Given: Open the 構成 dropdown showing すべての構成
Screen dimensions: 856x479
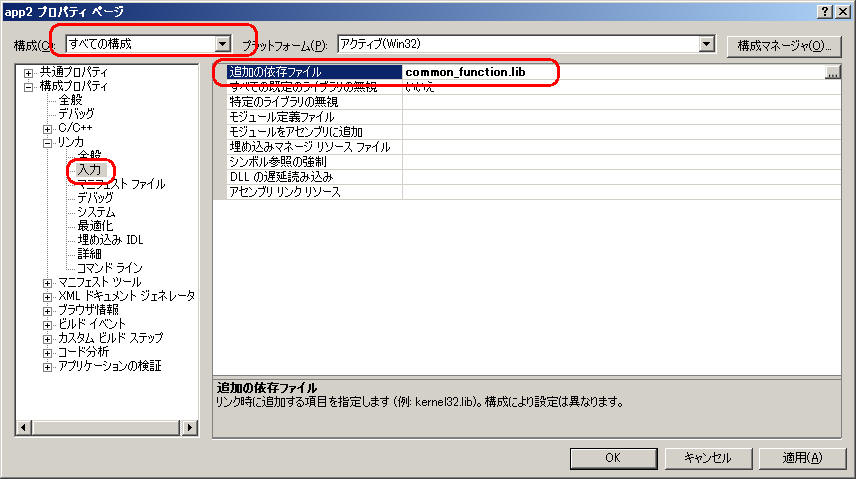Looking at the screenshot, I should (223, 45).
